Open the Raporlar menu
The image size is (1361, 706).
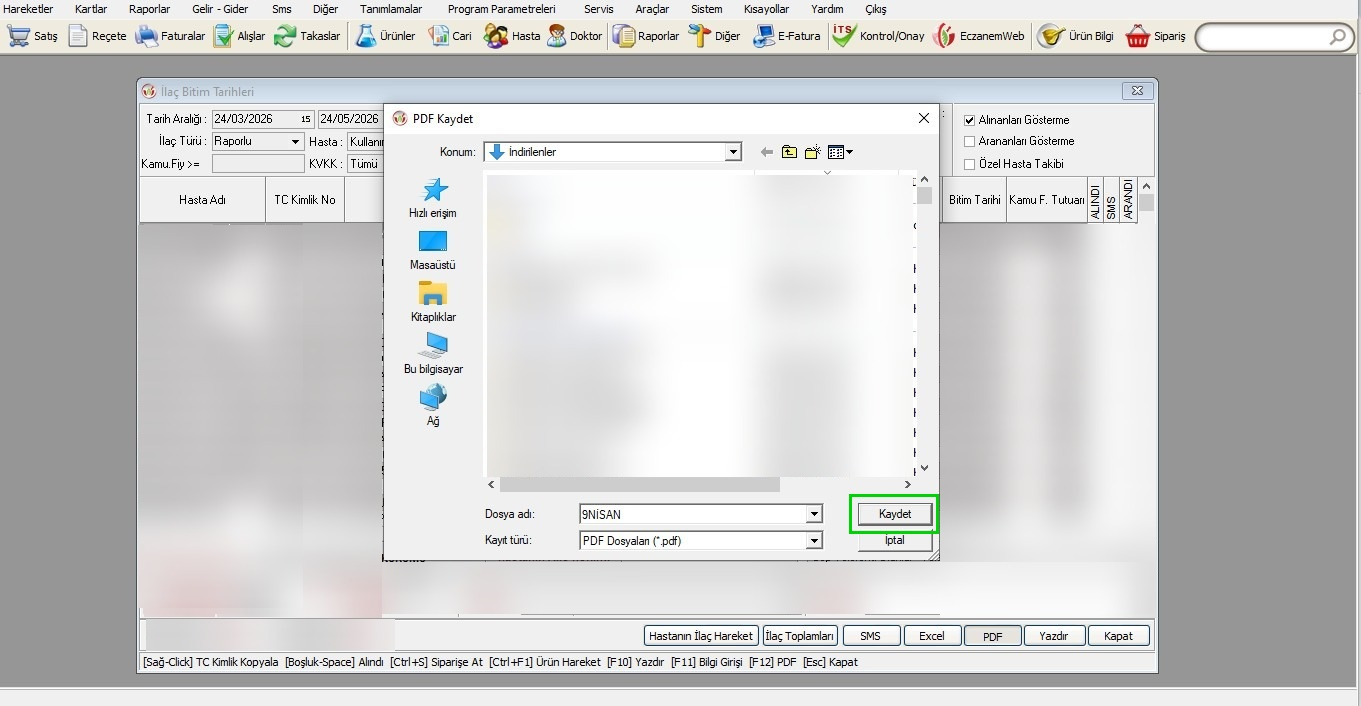tap(149, 9)
